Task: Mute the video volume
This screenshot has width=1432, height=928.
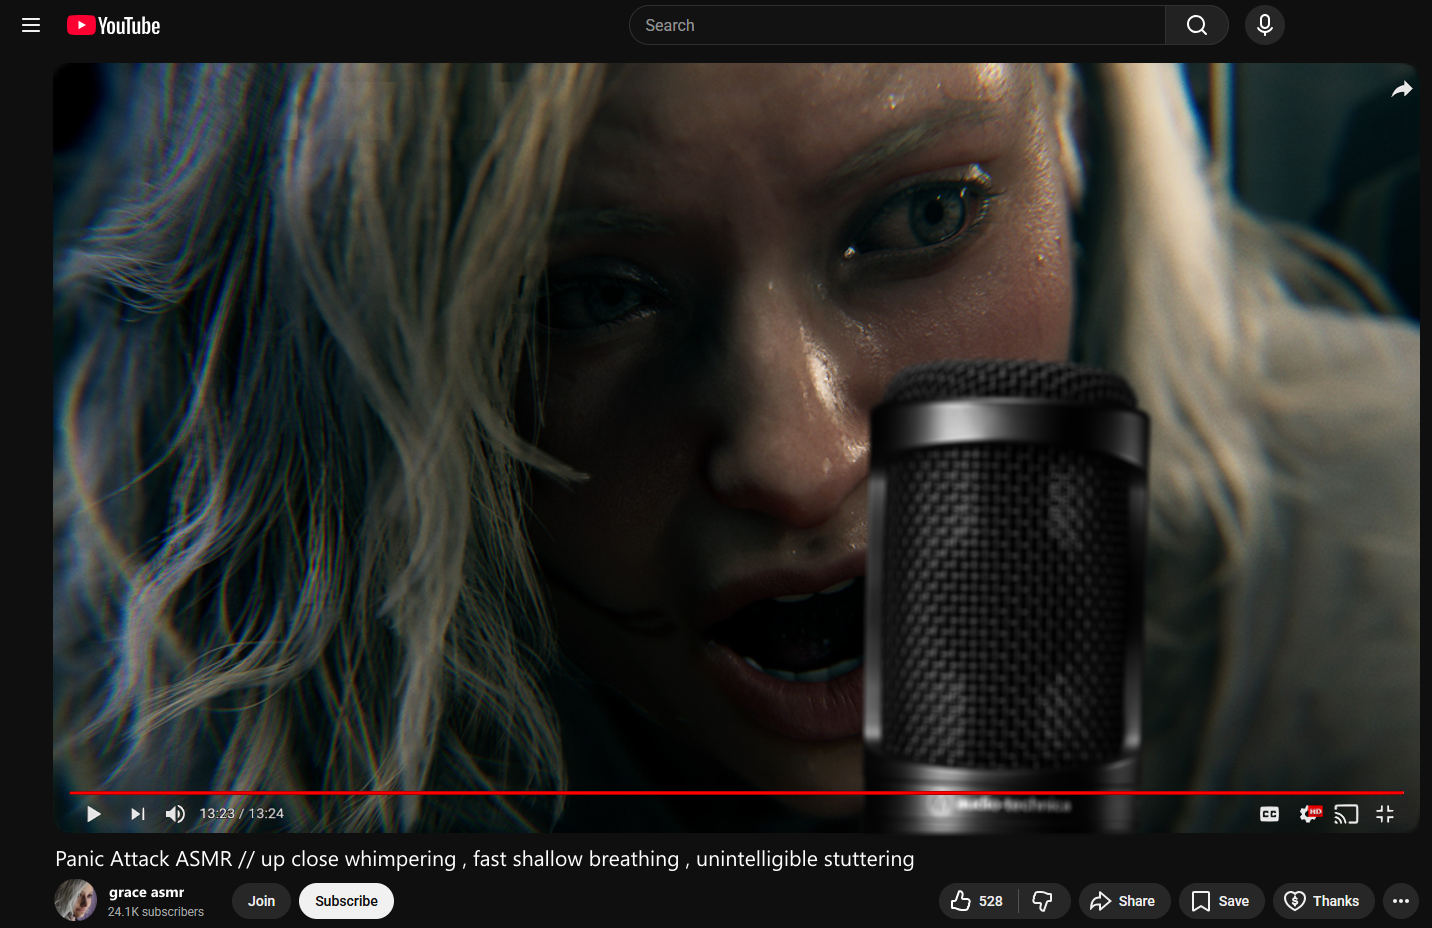Action: click(175, 814)
